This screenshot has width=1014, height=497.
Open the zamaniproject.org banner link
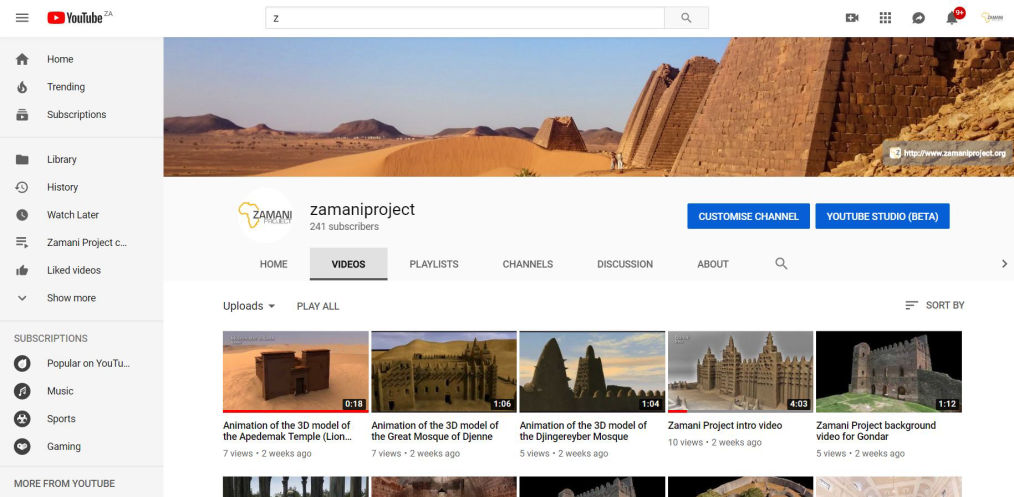coord(948,153)
